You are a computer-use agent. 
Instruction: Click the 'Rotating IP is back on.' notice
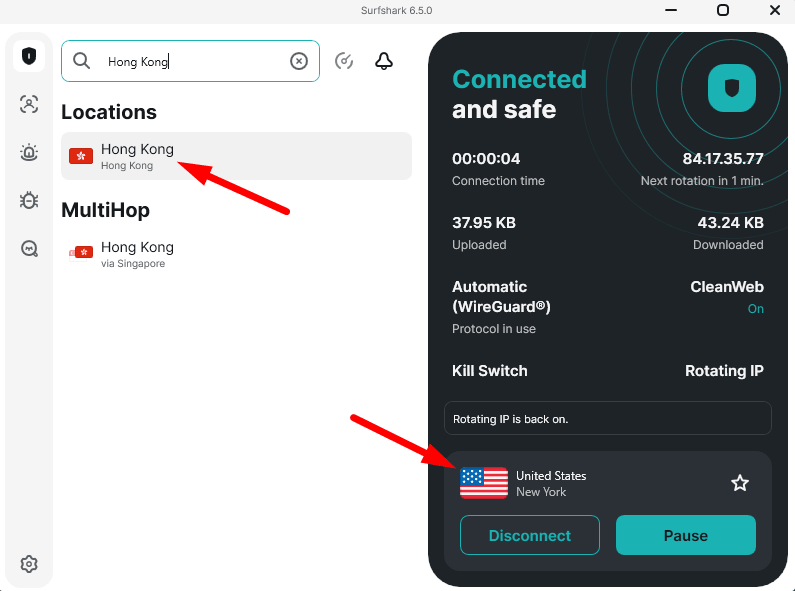point(608,418)
